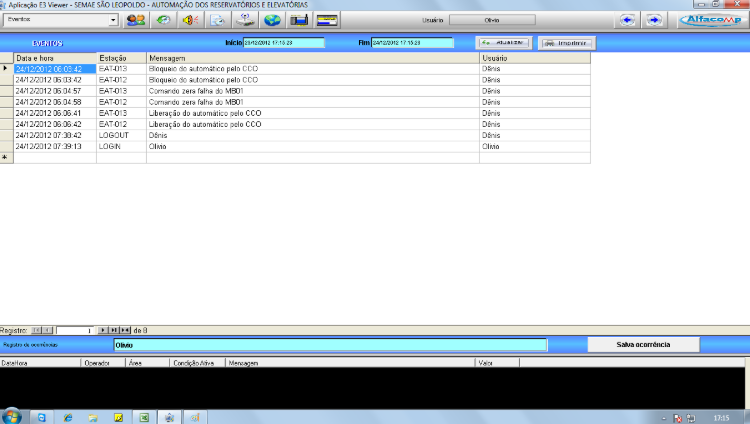Open the document report toolbar icon
This screenshot has width=750, height=424.
pyautogui.click(x=217, y=20)
